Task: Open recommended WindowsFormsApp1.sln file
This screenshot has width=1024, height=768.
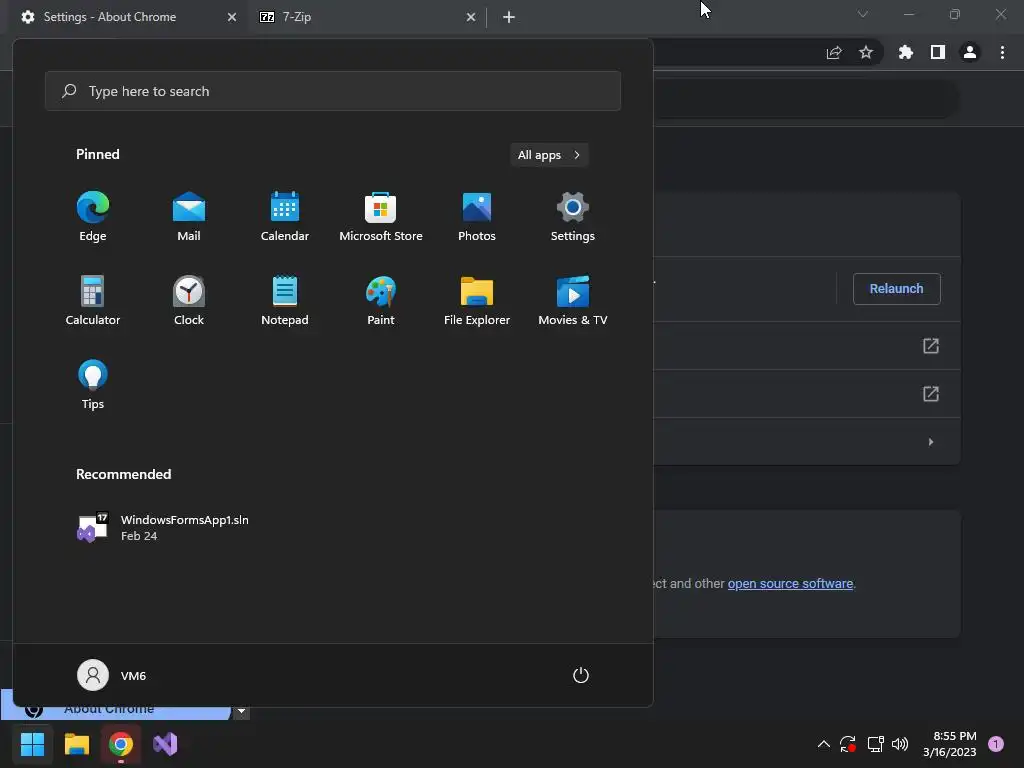Action: [163, 528]
